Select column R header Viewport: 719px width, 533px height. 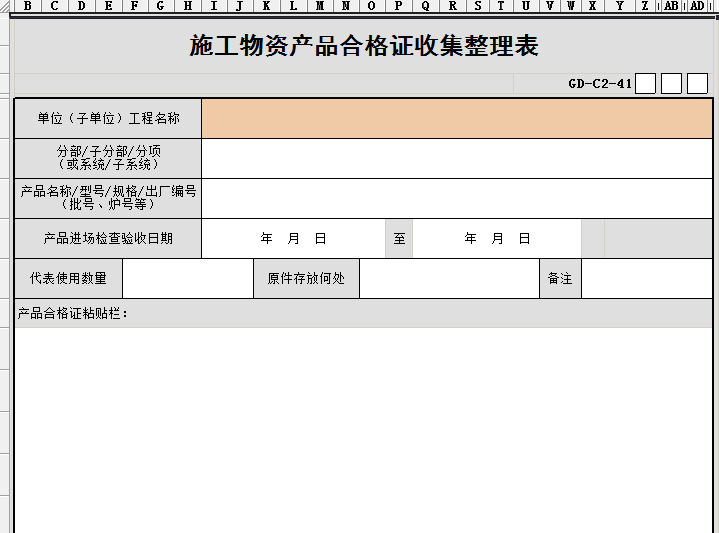(453, 6)
